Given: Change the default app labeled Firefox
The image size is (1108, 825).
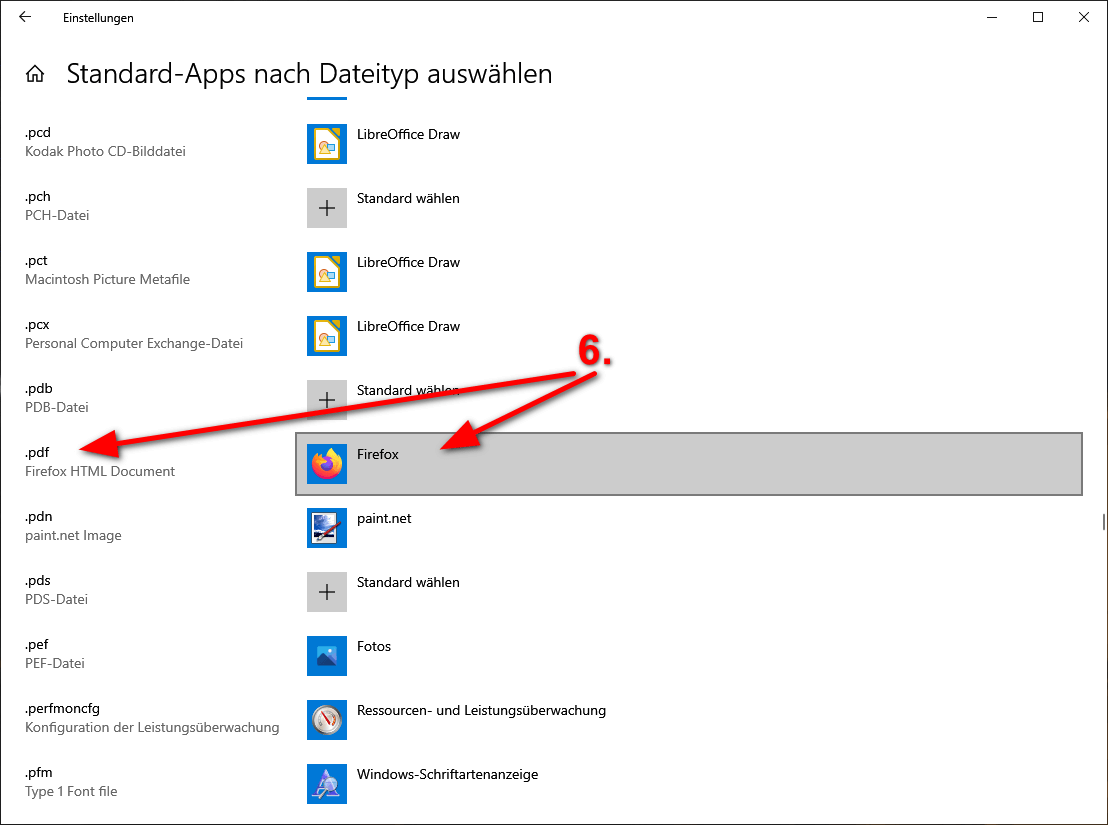Looking at the screenshot, I should click(689, 464).
